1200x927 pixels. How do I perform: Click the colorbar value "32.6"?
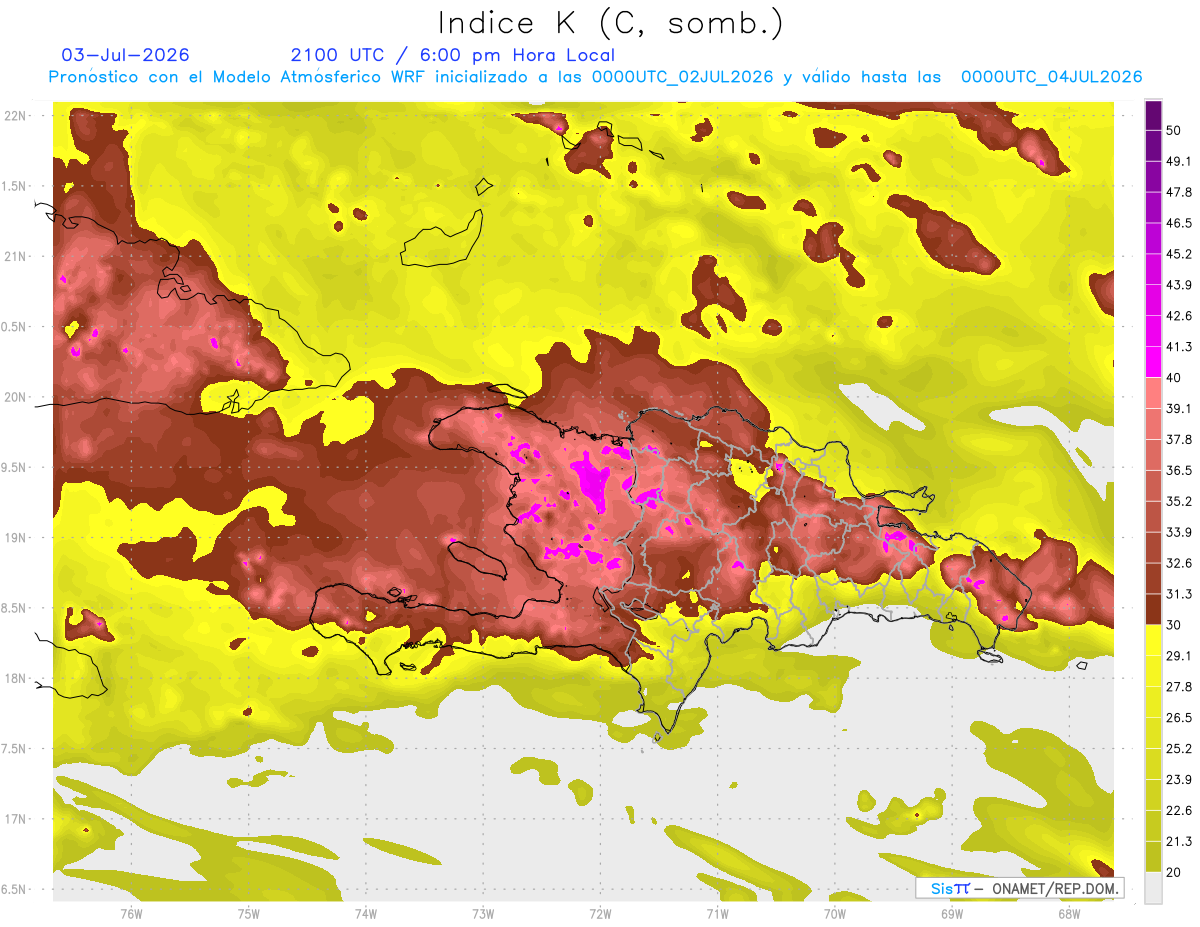1179,563
